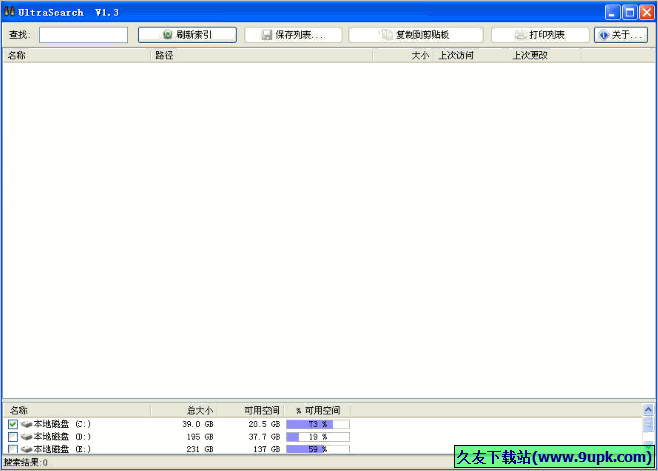Uncheck the 本地磁盘 (C:) drive checkbox
658x471 pixels.
[13, 424]
